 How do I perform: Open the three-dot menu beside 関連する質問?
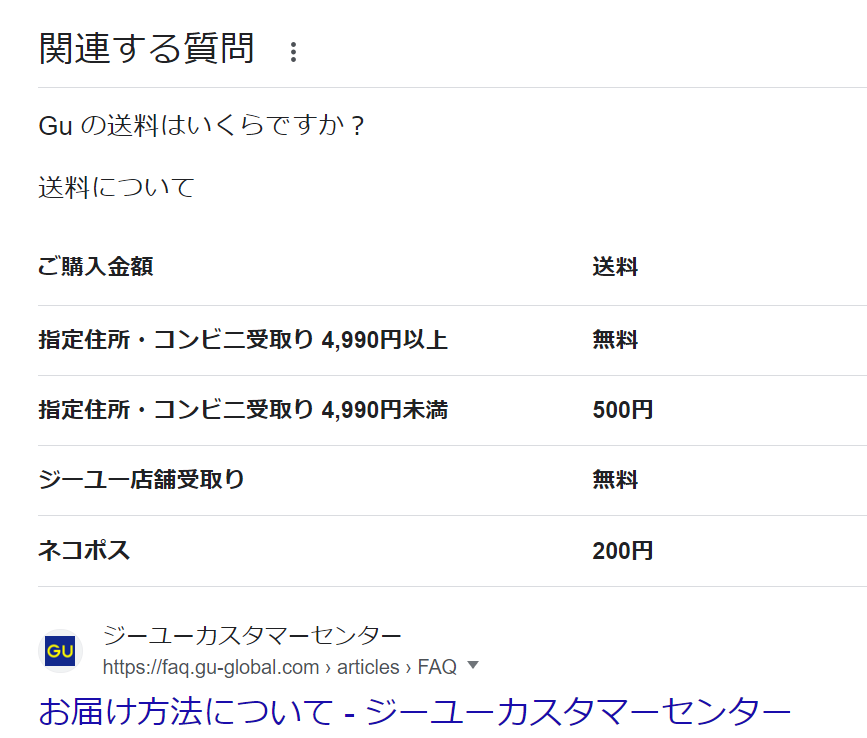pyautogui.click(x=294, y=52)
